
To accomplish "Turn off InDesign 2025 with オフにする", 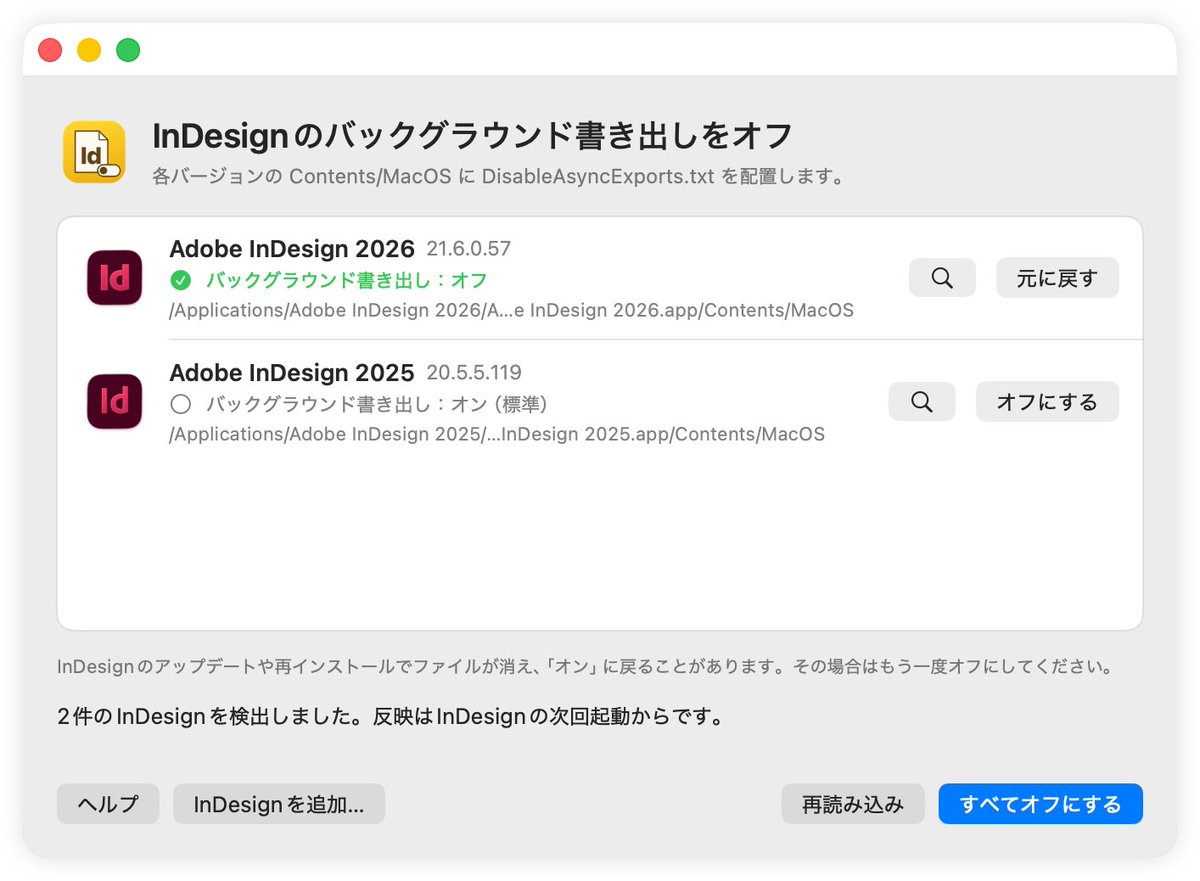I will tap(1047, 402).
